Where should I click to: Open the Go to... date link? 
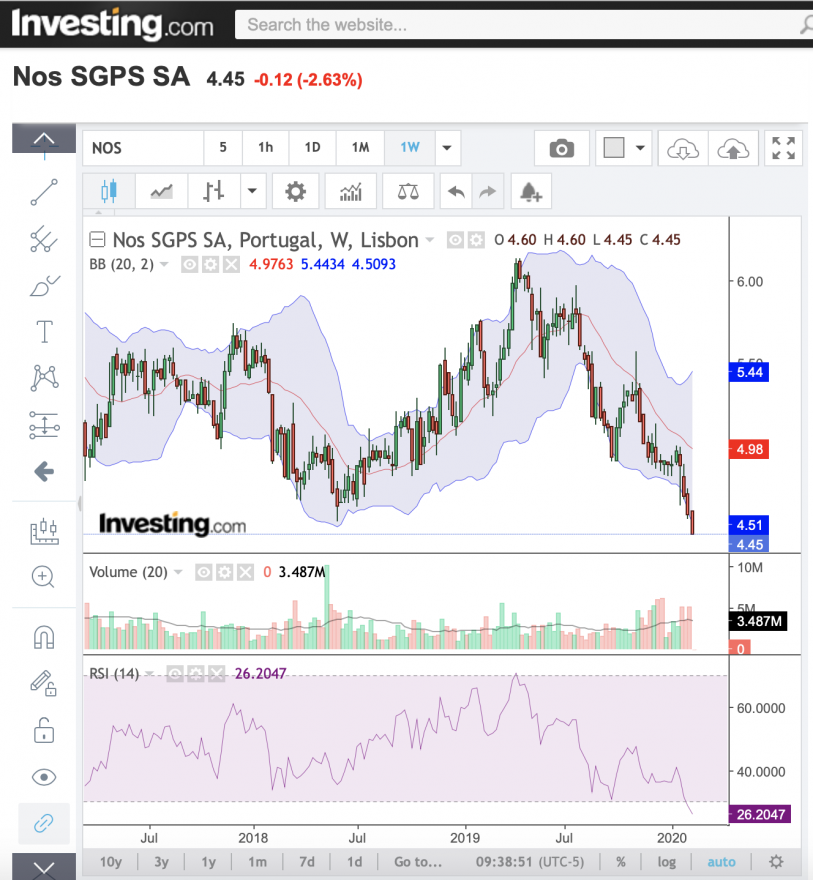418,861
